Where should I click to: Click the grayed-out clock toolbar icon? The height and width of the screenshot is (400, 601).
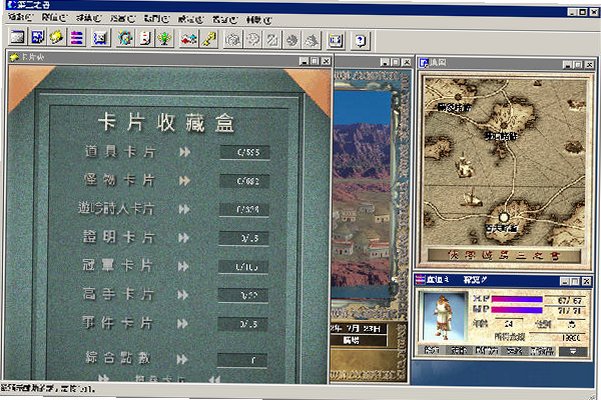point(253,39)
